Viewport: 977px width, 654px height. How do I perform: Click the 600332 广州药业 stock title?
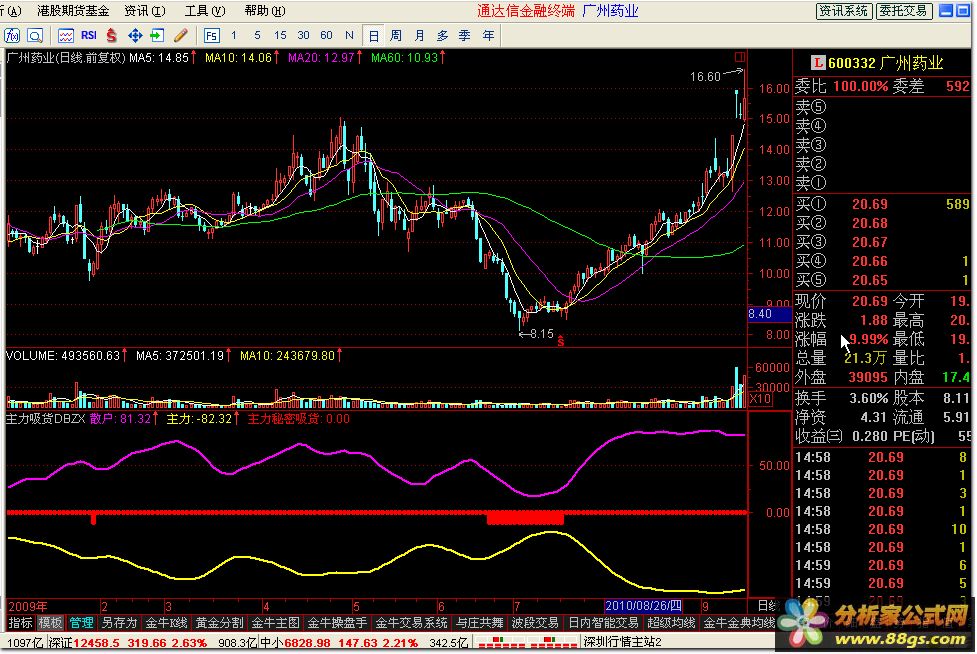pos(886,63)
